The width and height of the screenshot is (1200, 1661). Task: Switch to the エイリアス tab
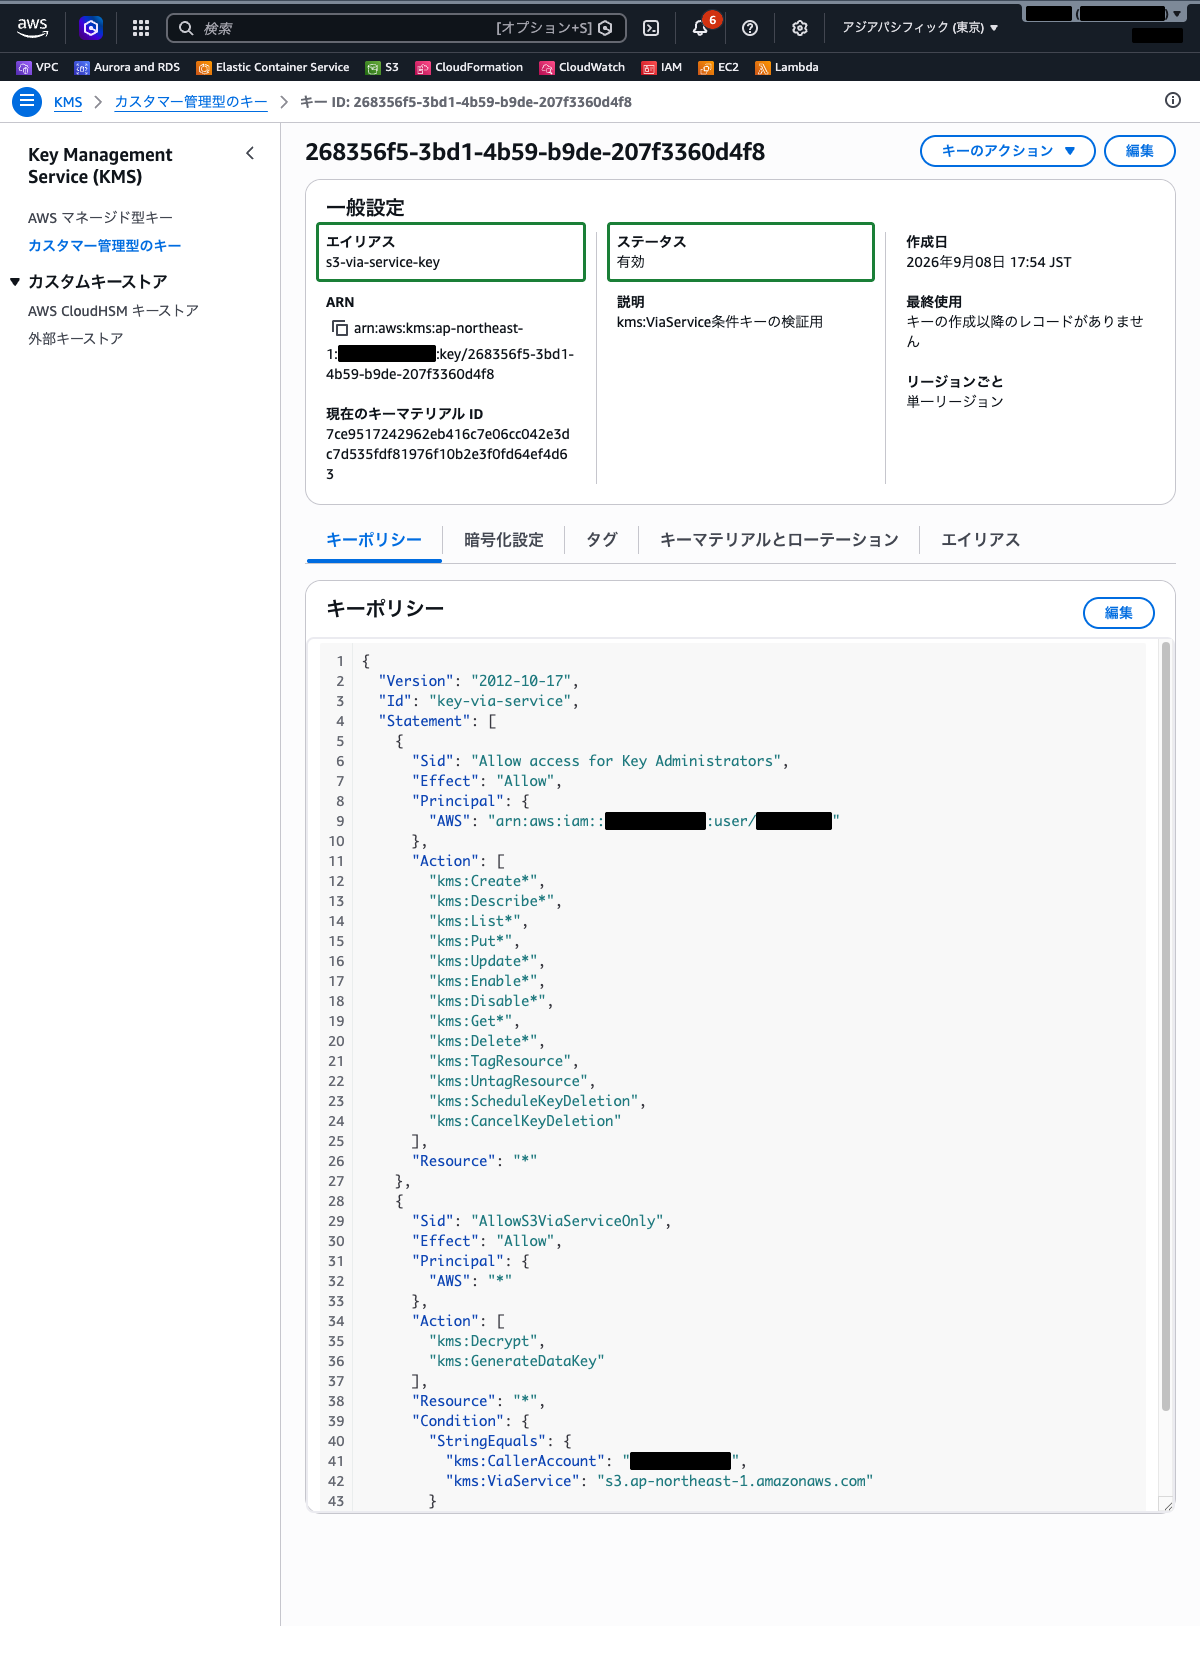coord(980,540)
